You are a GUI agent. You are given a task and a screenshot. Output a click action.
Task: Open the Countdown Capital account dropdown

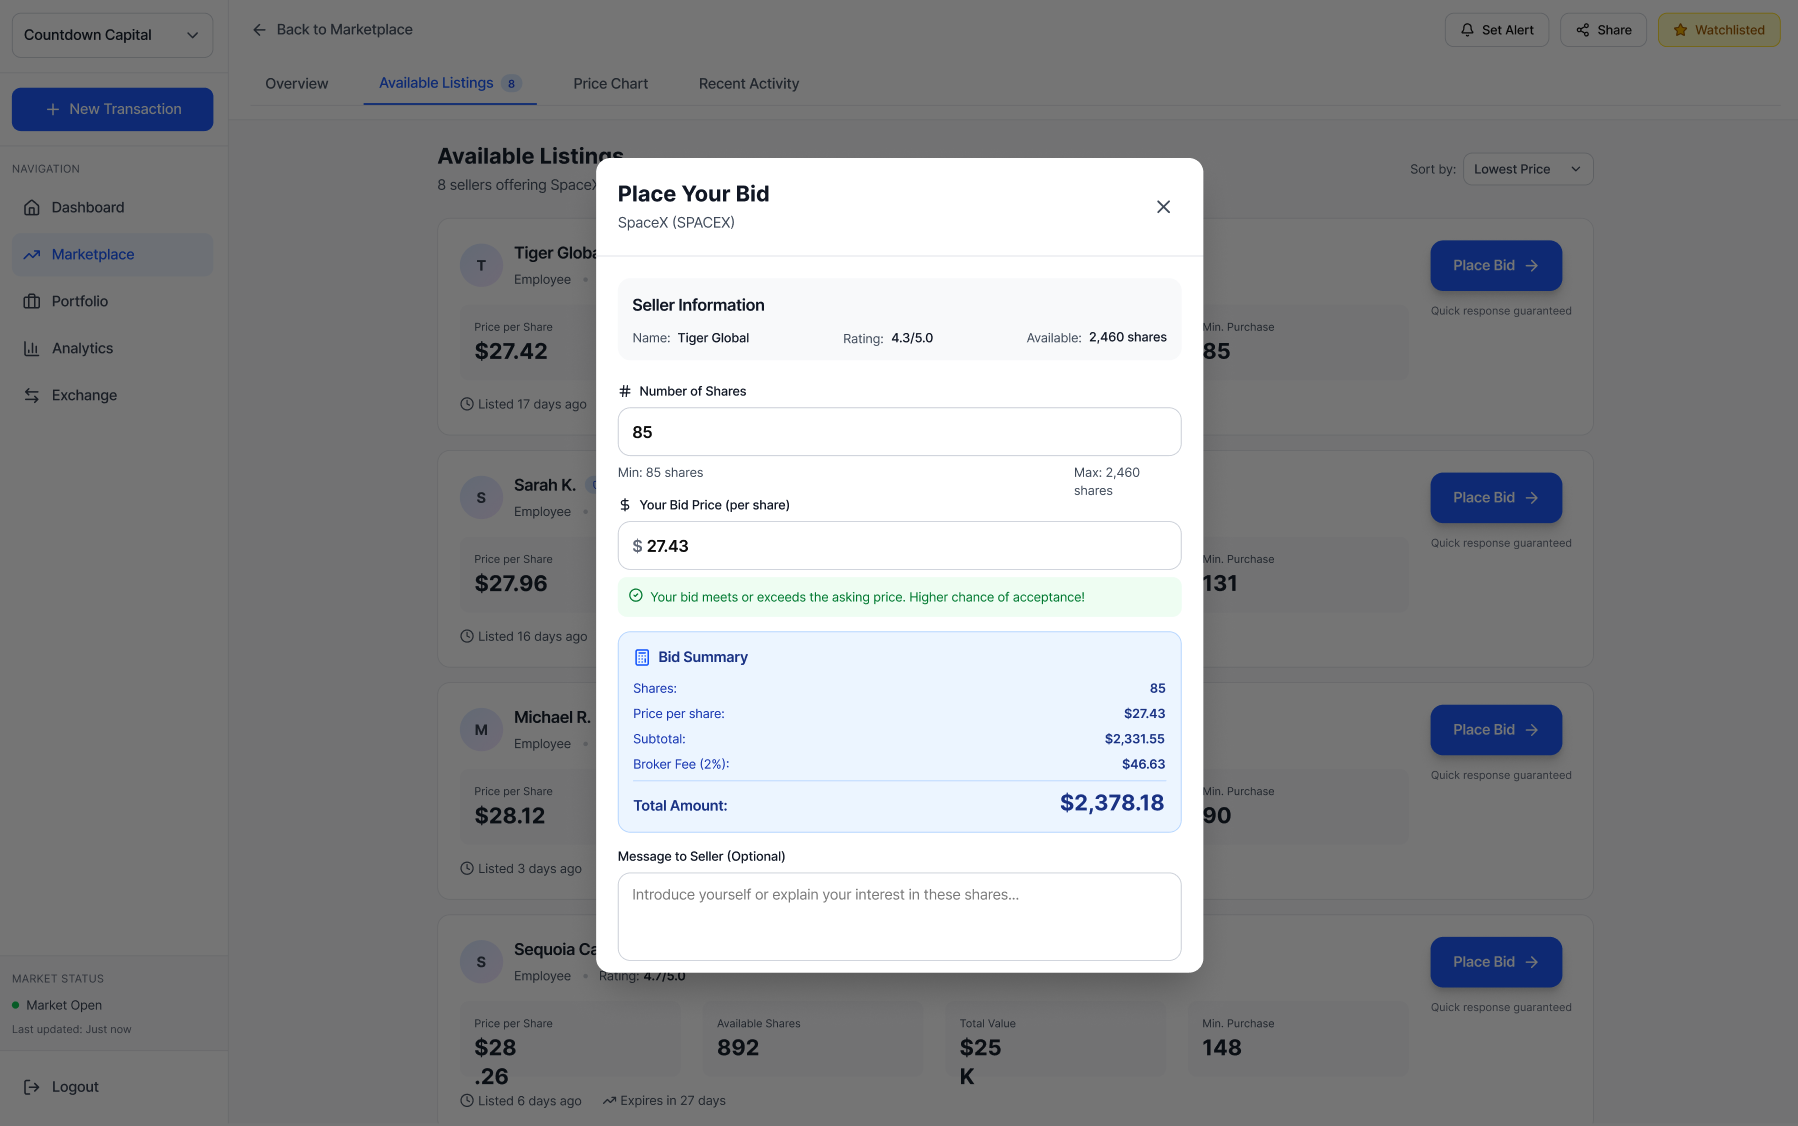[111, 34]
